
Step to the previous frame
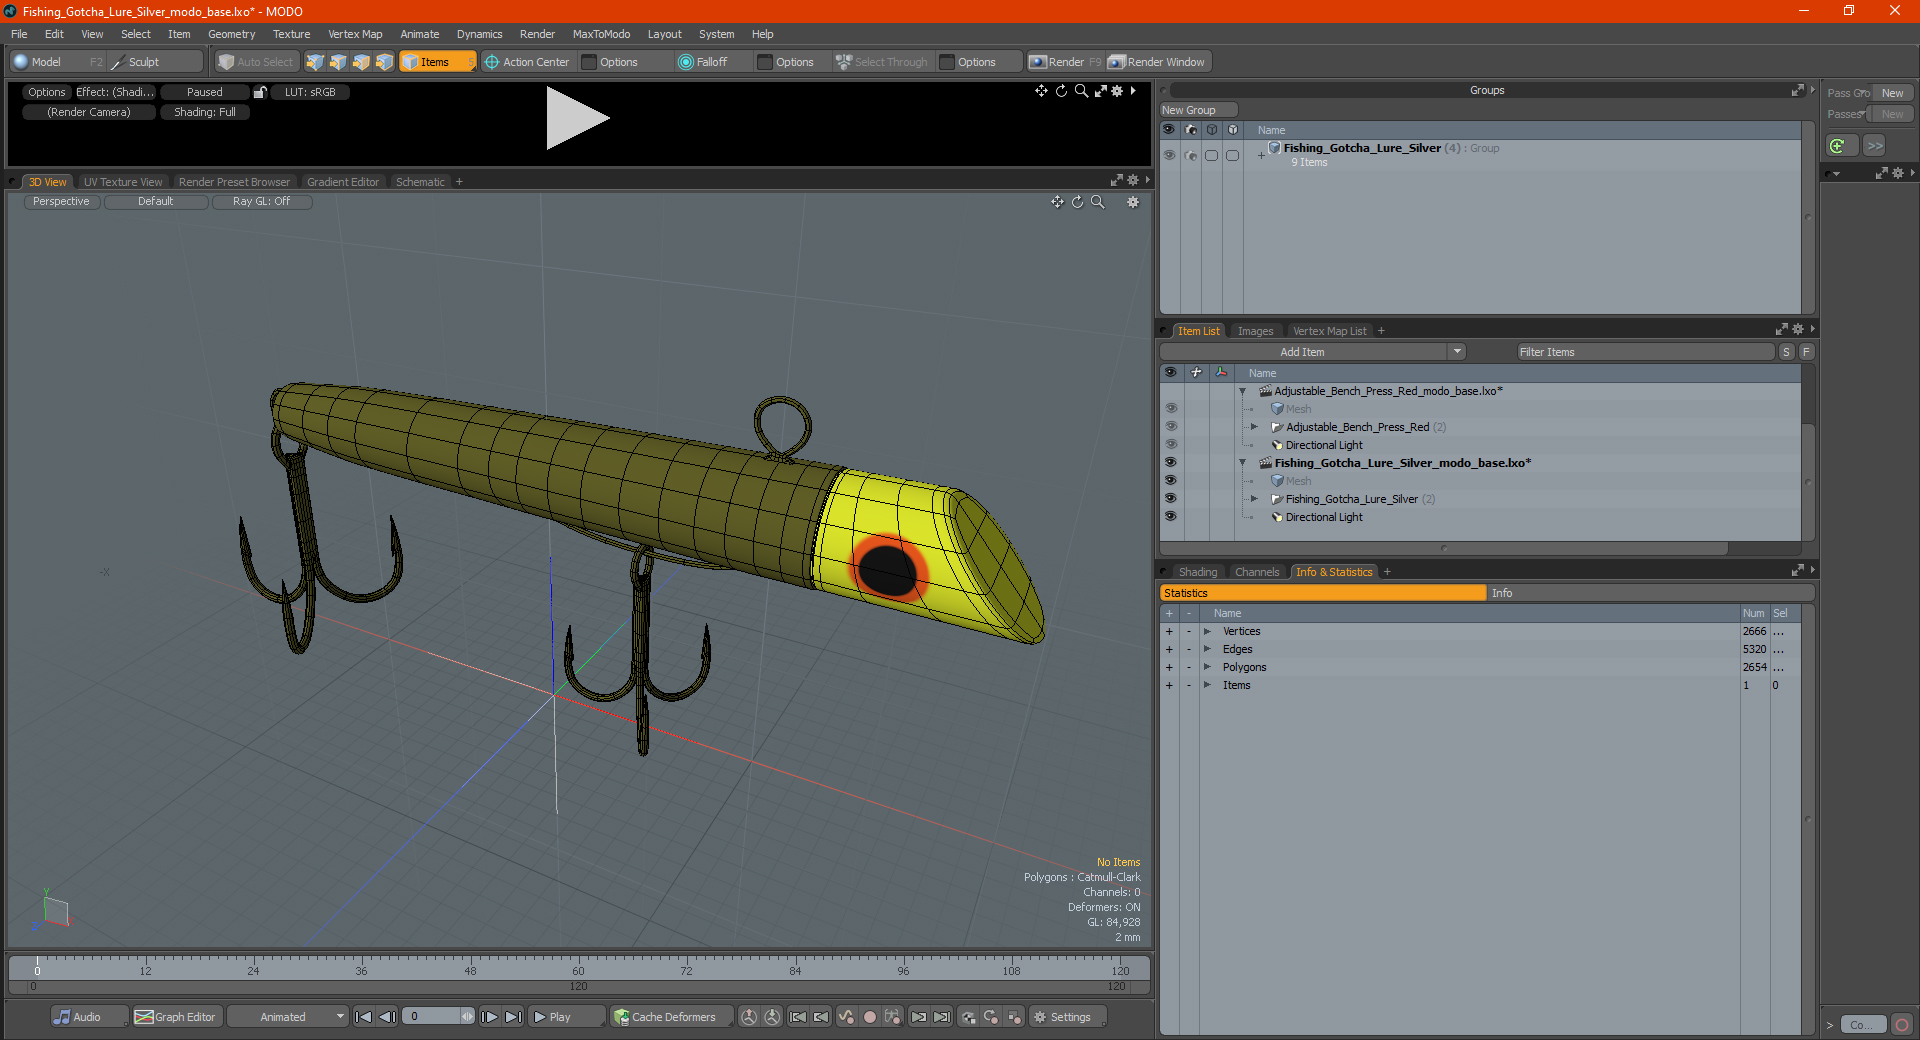[388, 1017]
